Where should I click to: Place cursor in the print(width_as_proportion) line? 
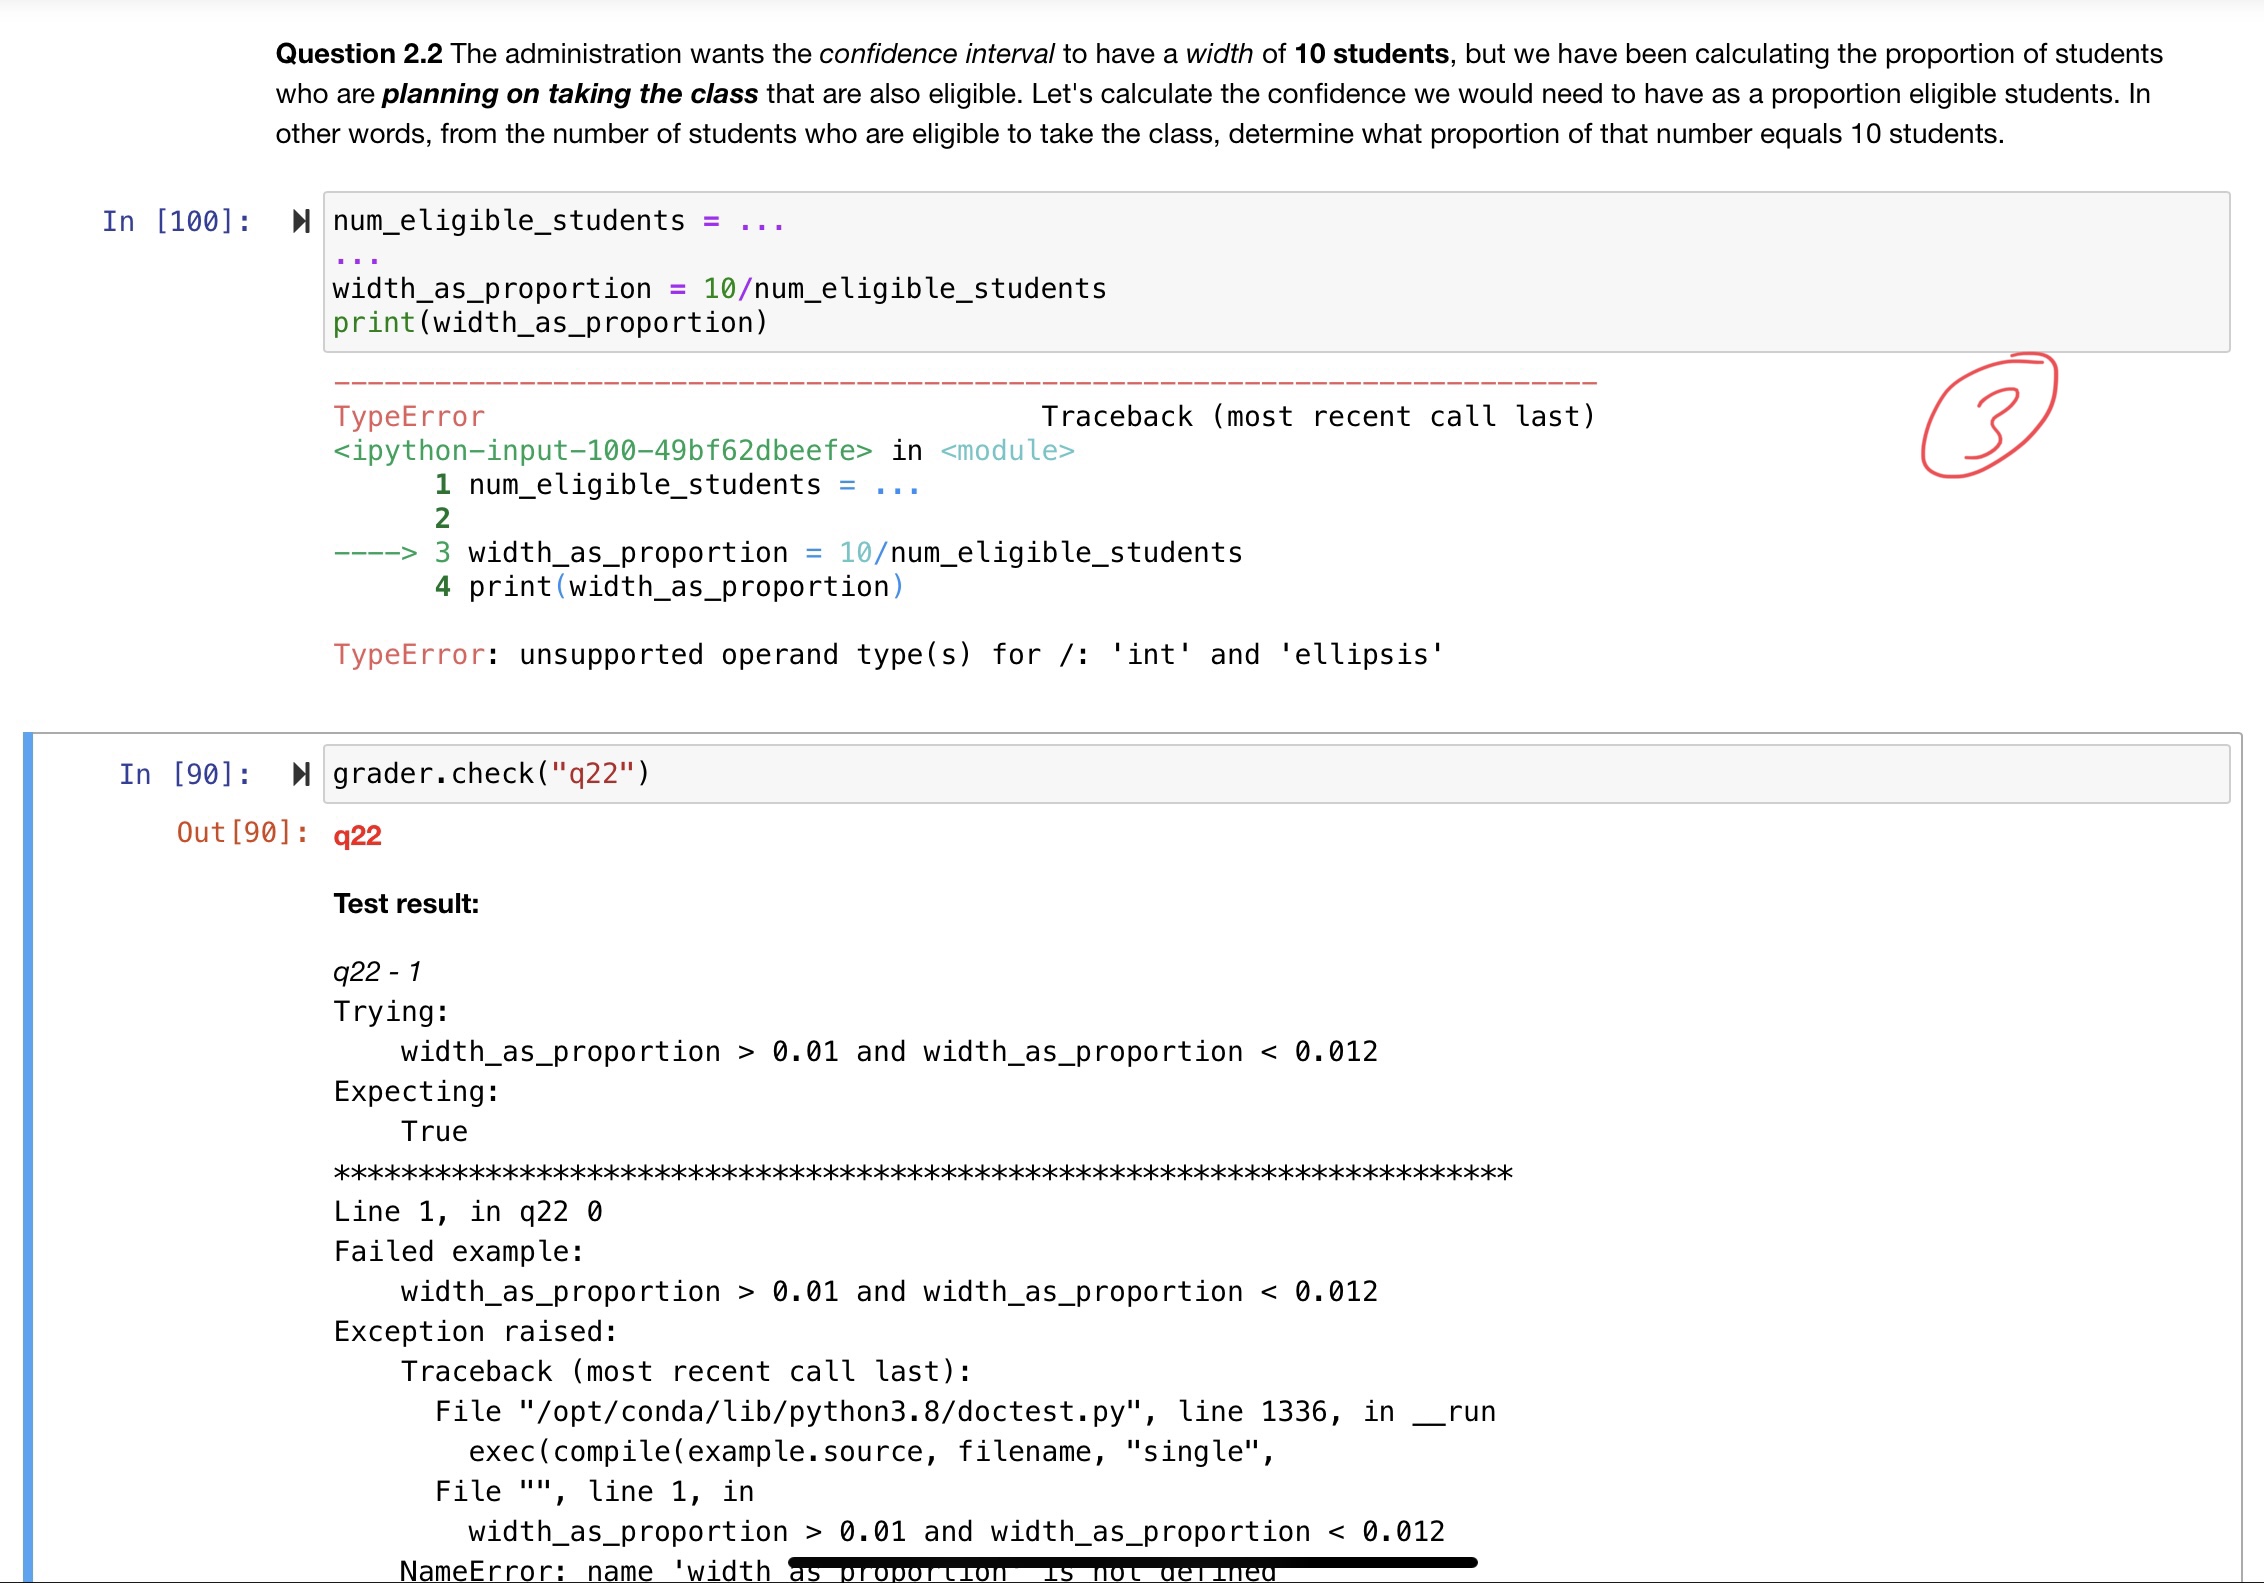pyautogui.click(x=550, y=322)
